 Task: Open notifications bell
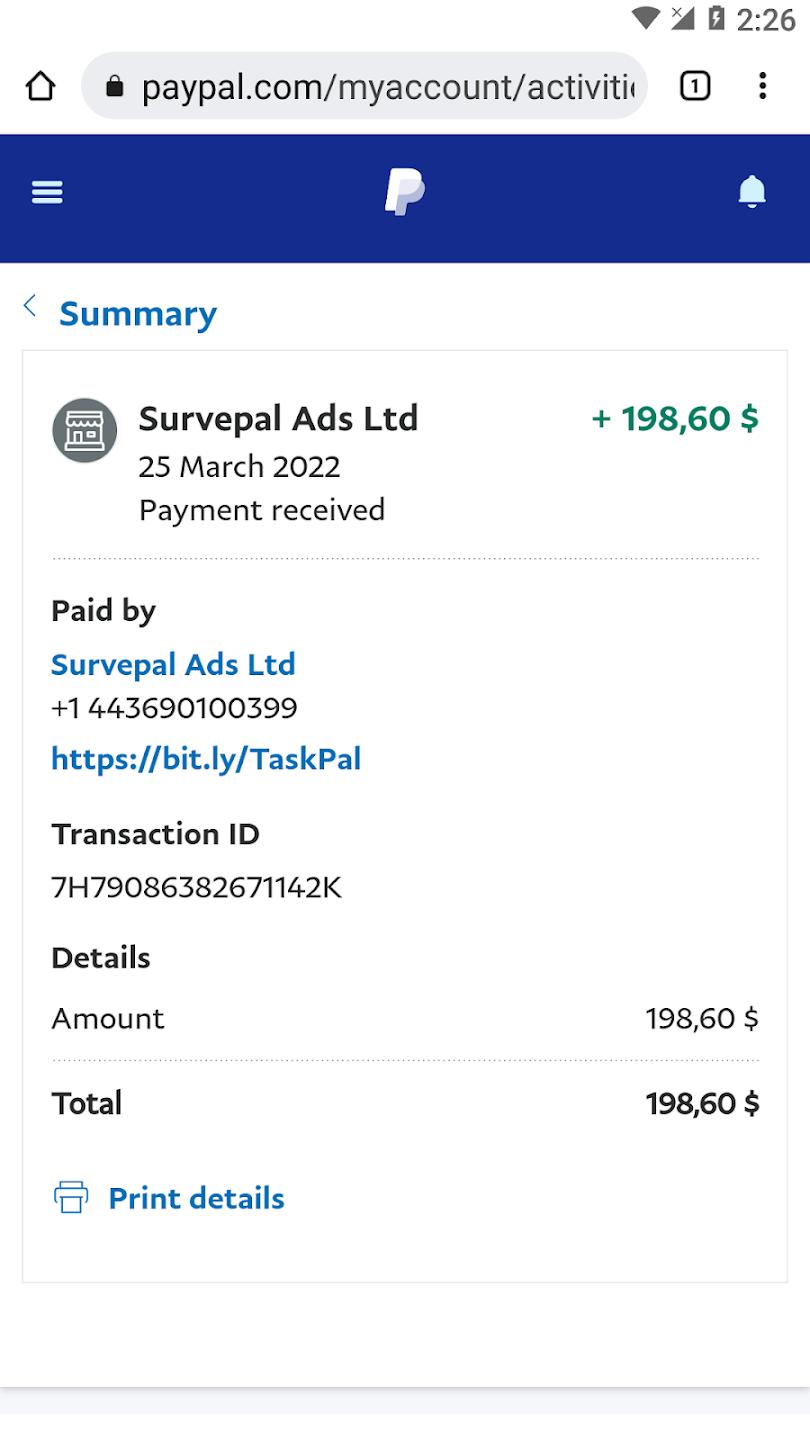[751, 191]
